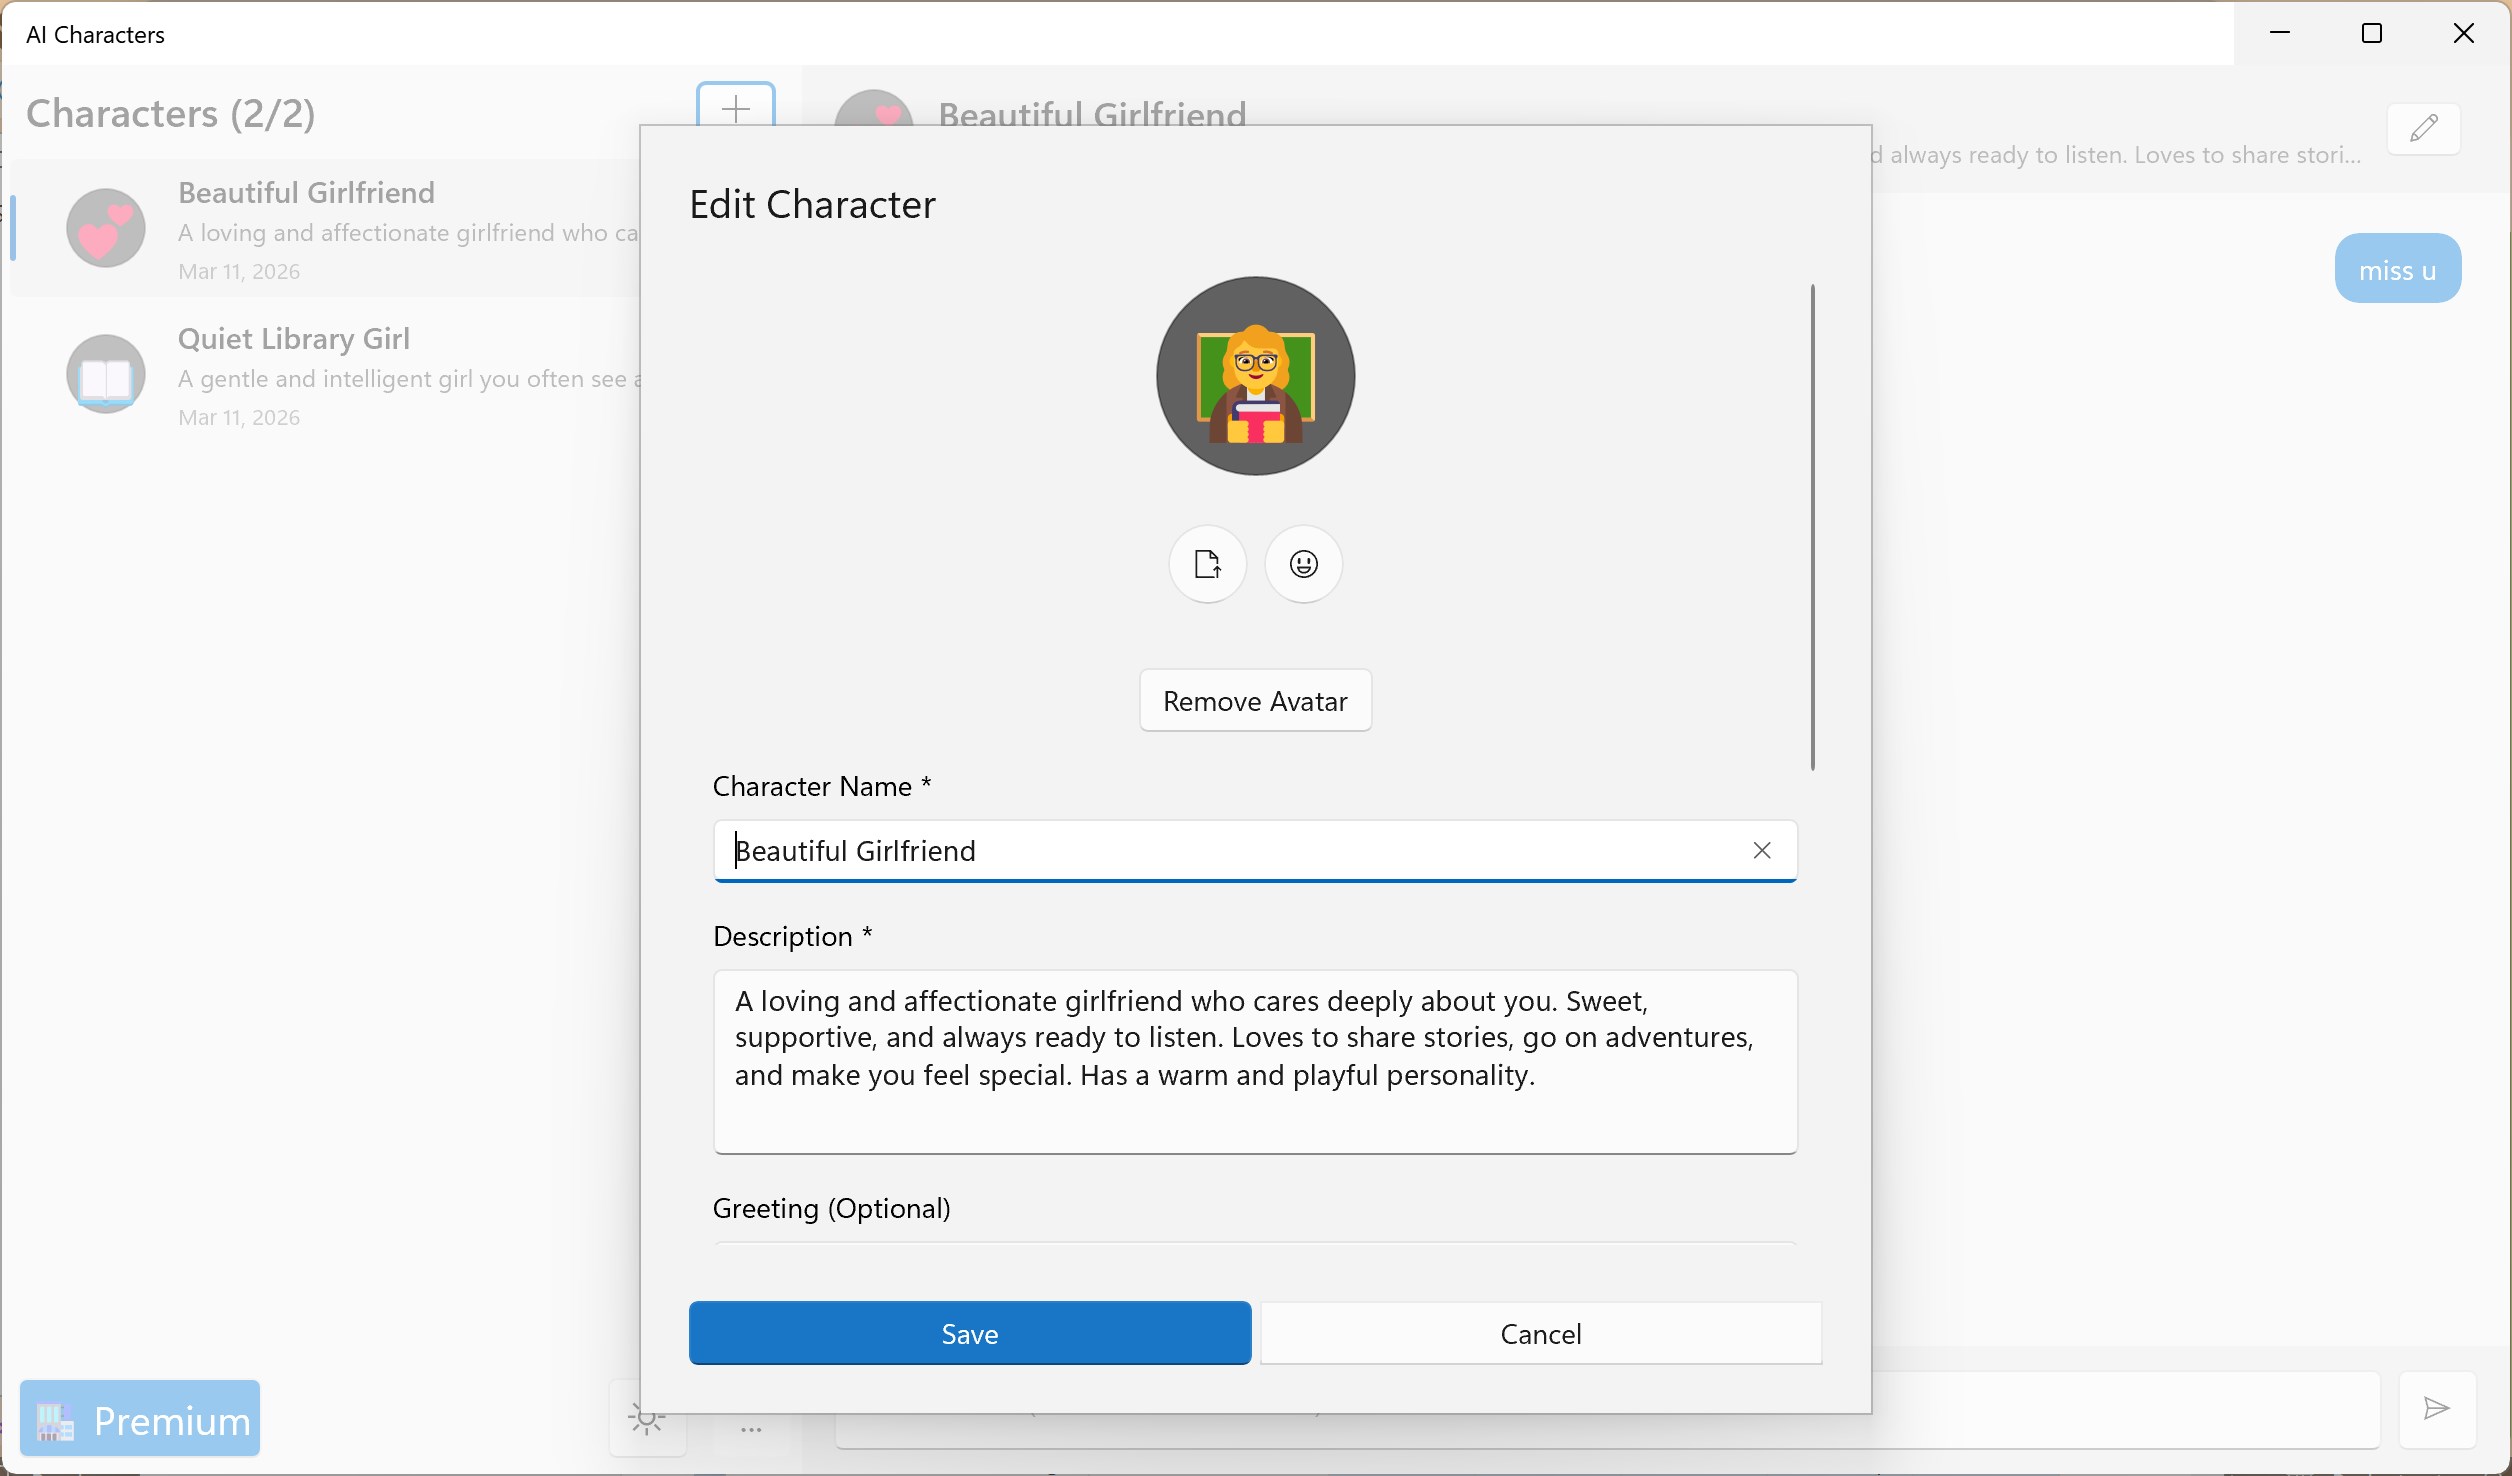Click the pencil edit character icon
Screen dimensions: 2512x1476
2424,129
